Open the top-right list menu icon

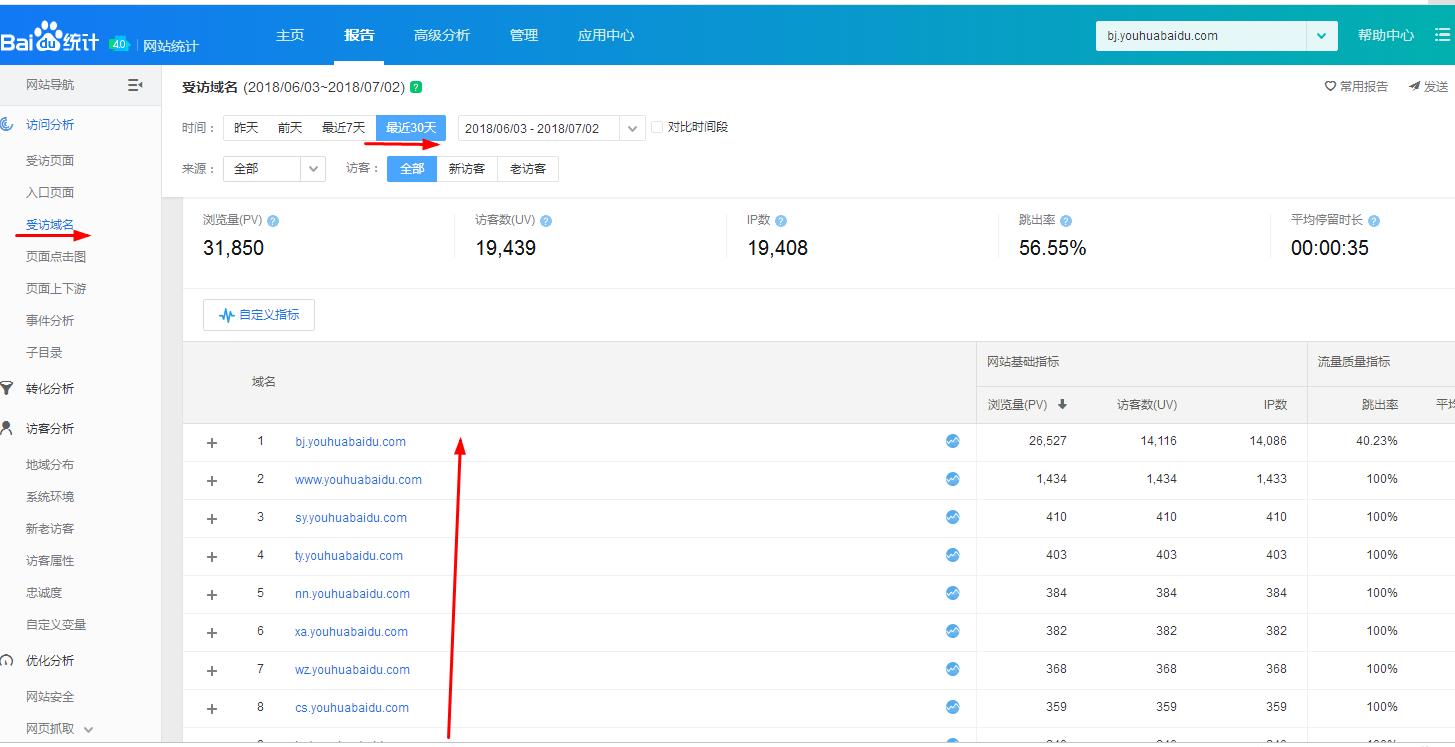pos(1441,35)
